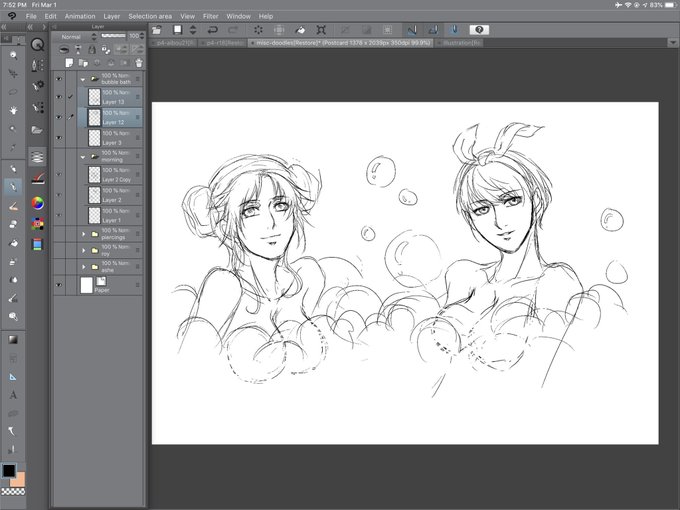Click the Scale/Rotate transform icon
This screenshot has height=510, width=680.
(321, 30)
